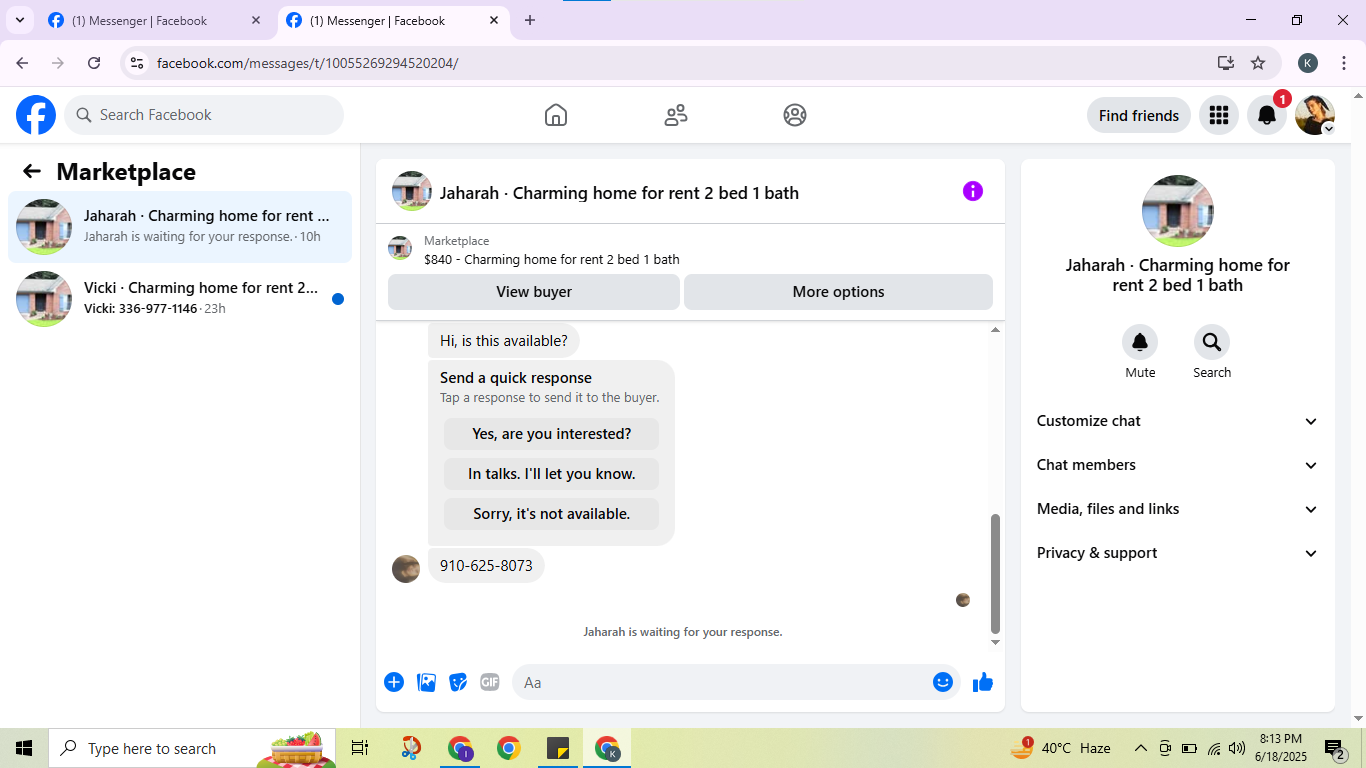Image resolution: width=1366 pixels, height=768 pixels.
Task: Click Find friends button
Action: [1139, 115]
